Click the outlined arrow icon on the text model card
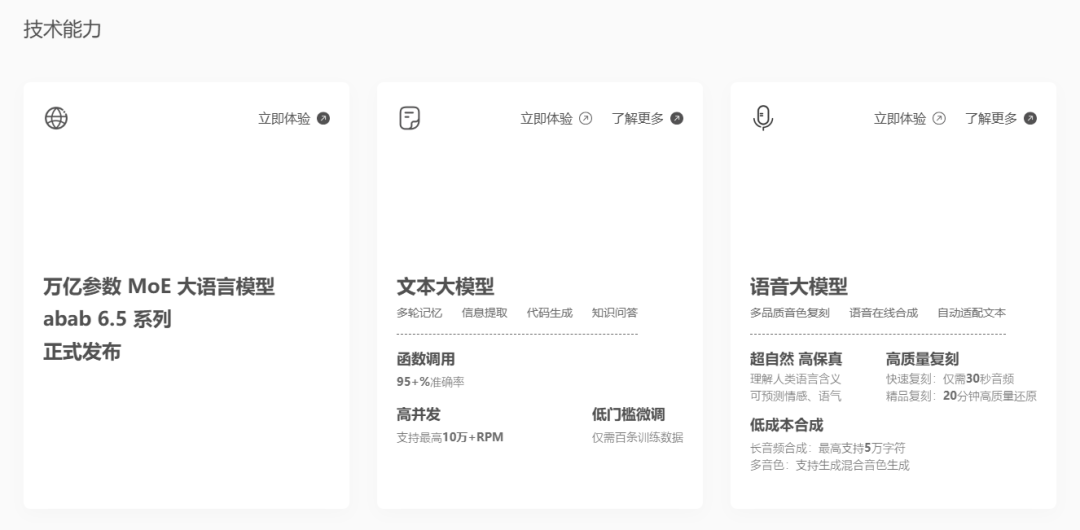 click(x=586, y=119)
